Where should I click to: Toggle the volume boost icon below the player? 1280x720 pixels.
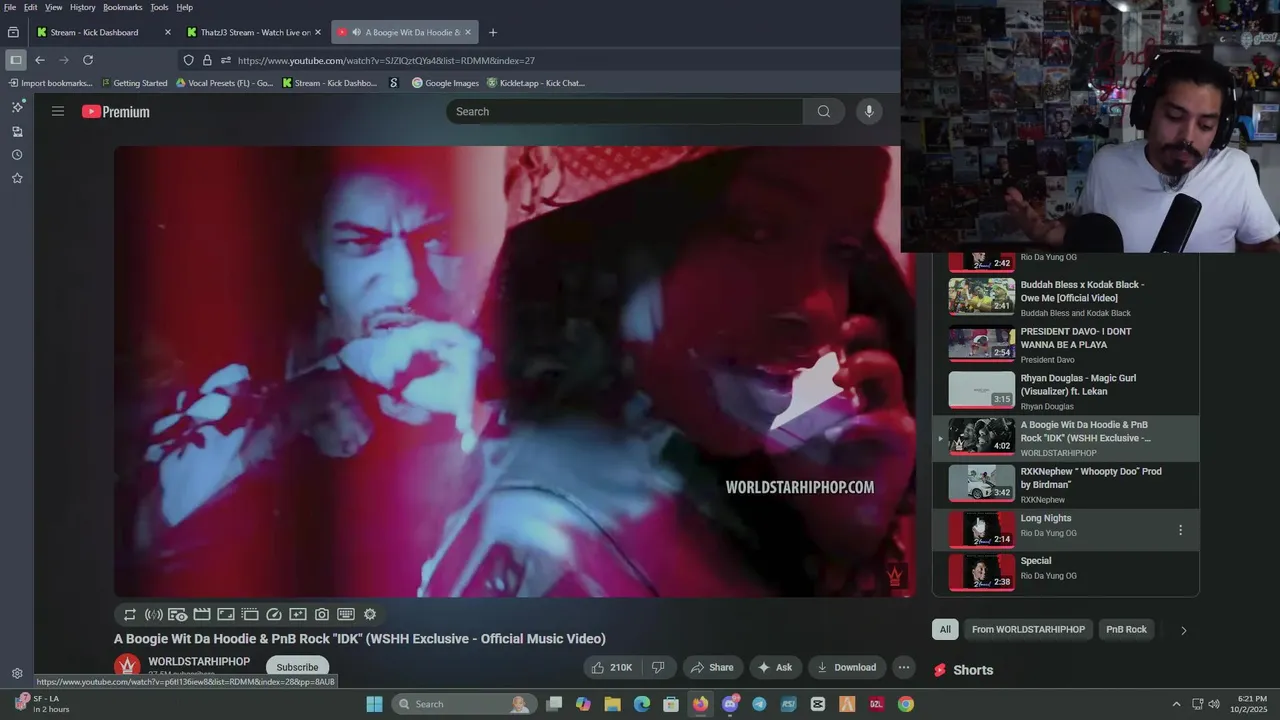coord(153,614)
